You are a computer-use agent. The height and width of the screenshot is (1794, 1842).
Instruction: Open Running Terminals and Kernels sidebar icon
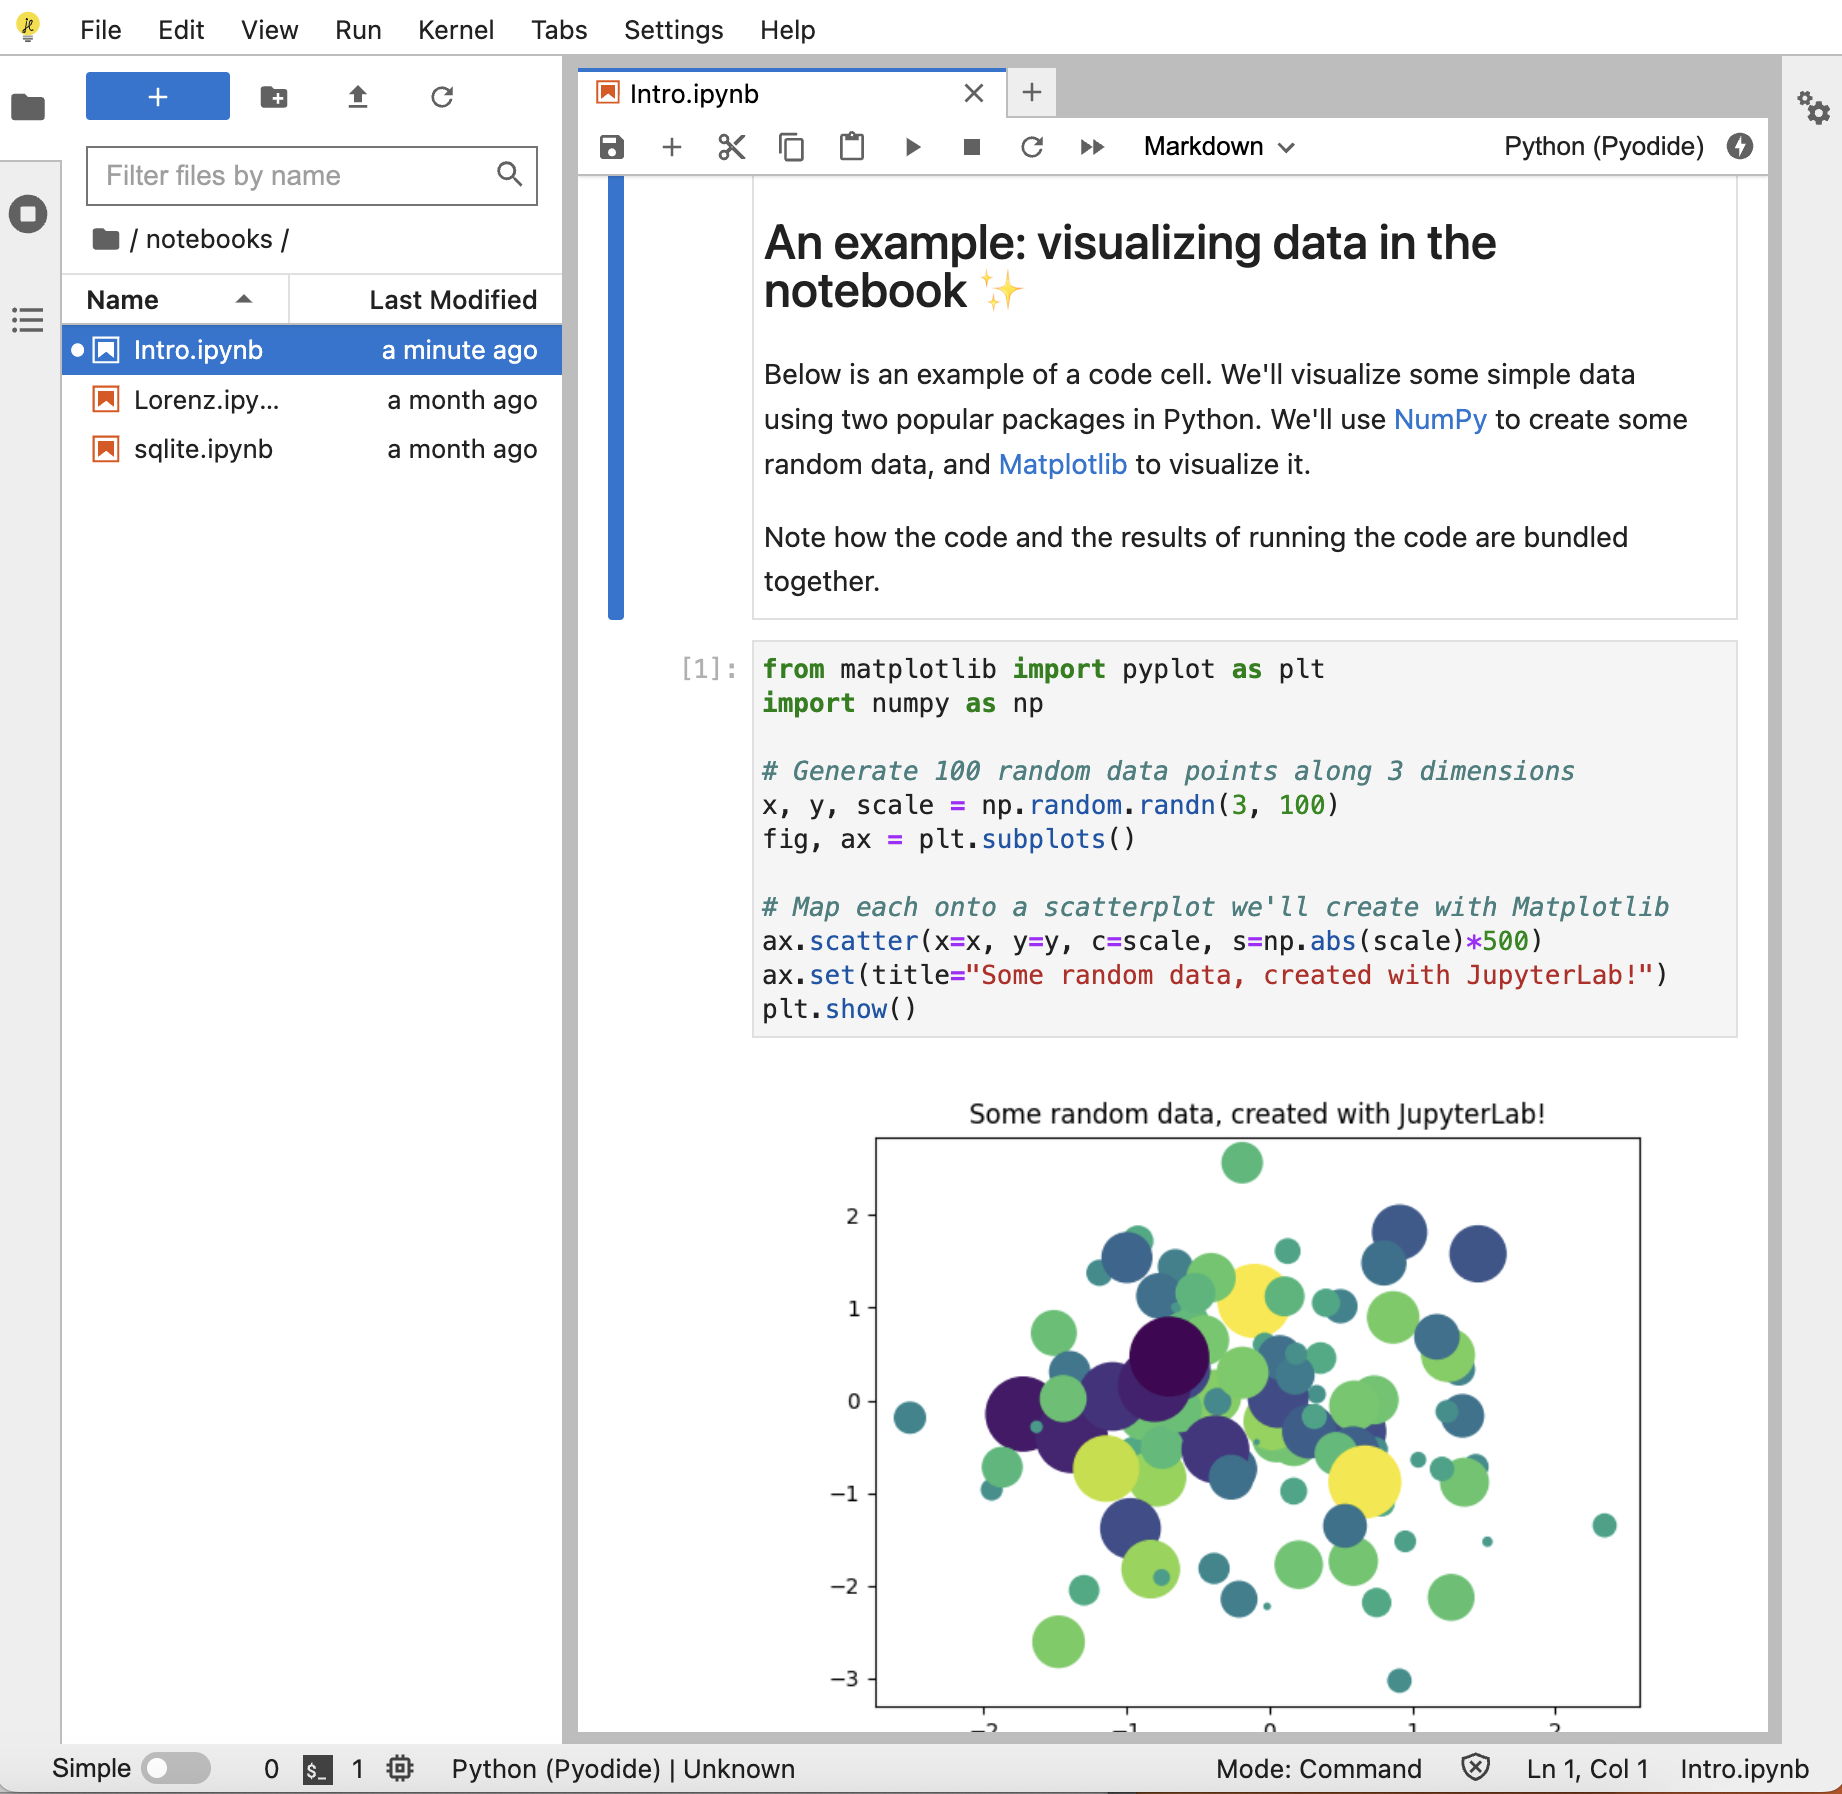28,214
